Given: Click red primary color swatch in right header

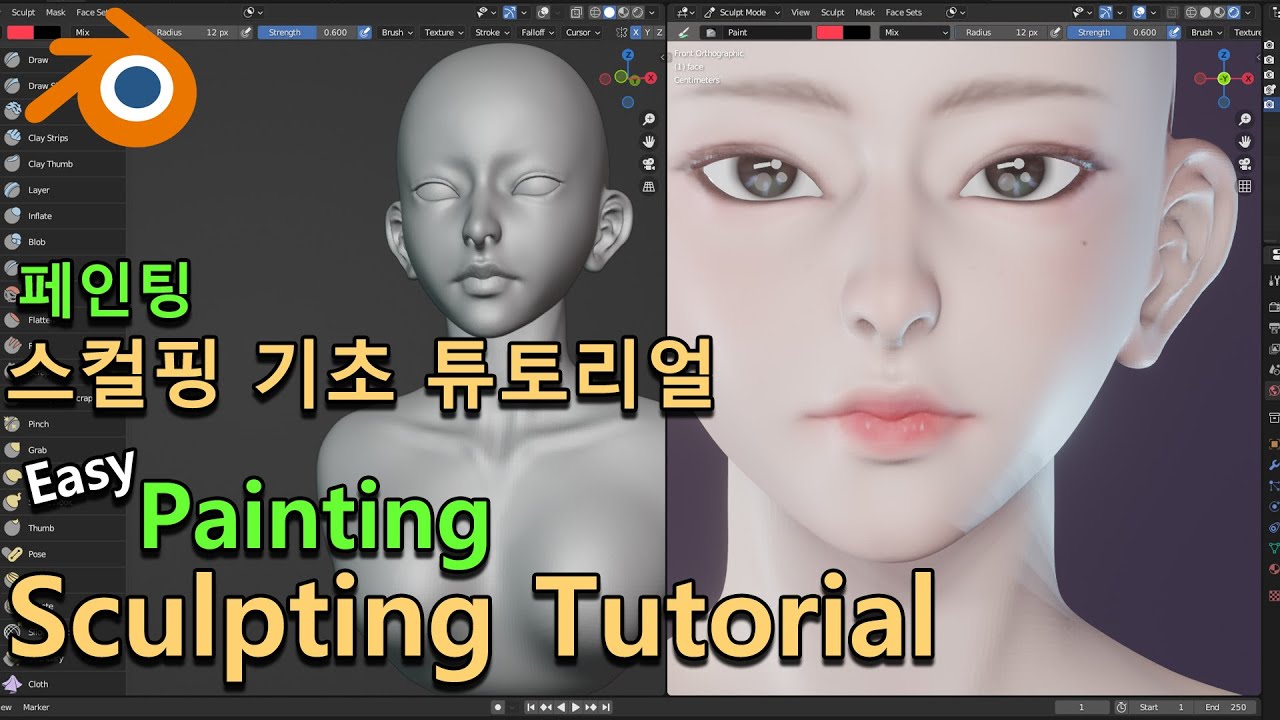Looking at the screenshot, I should [830, 32].
